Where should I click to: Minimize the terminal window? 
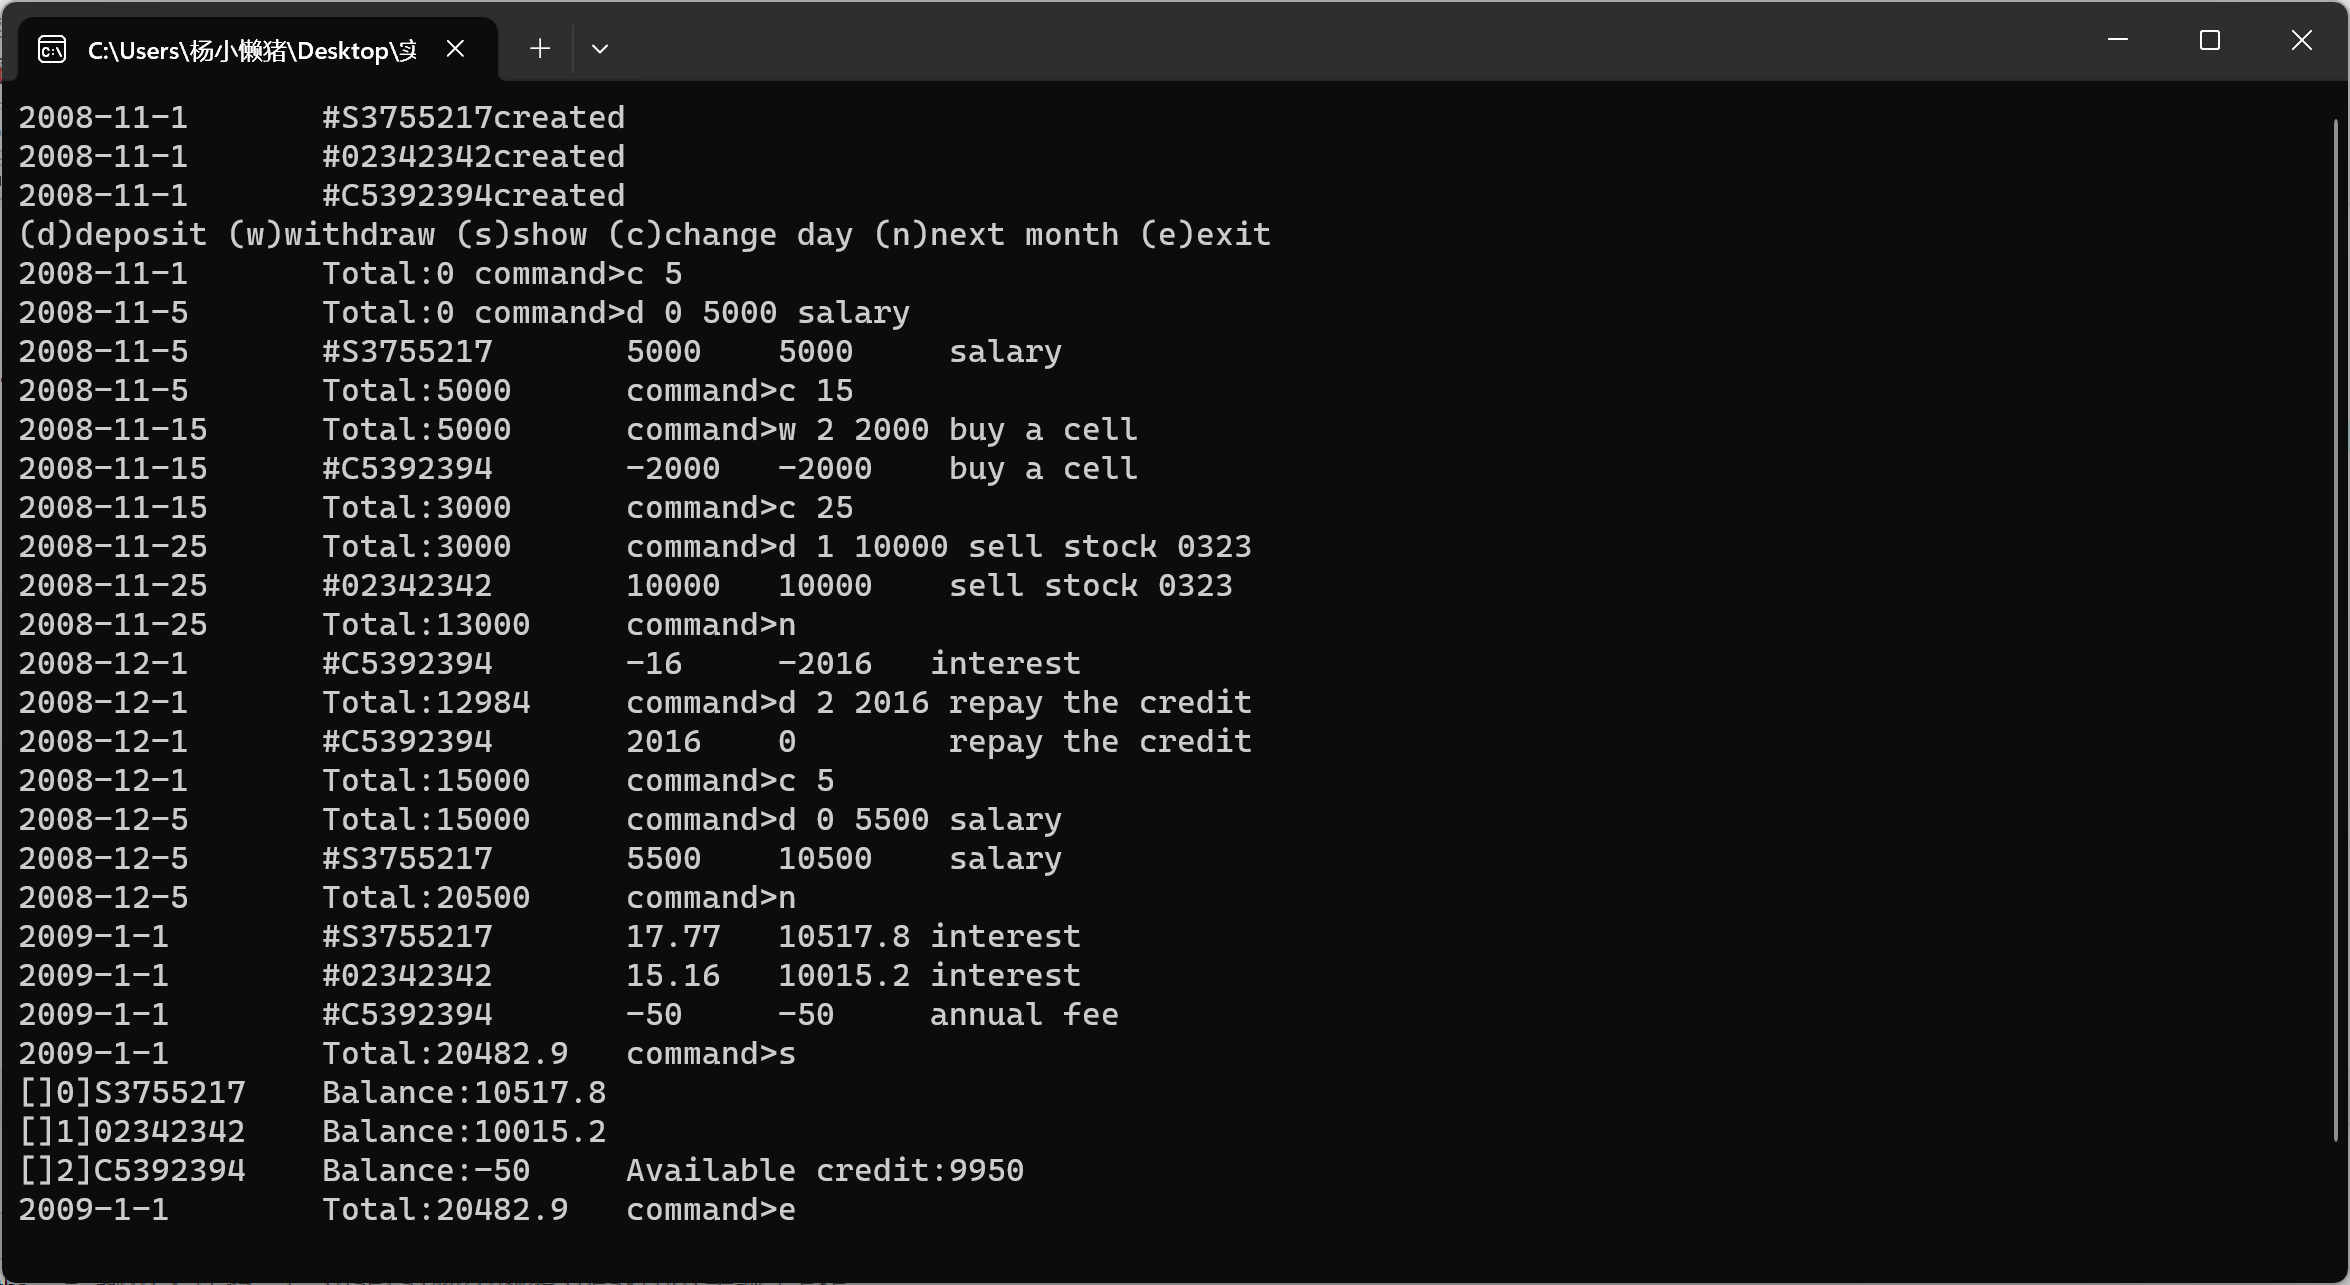click(2117, 40)
